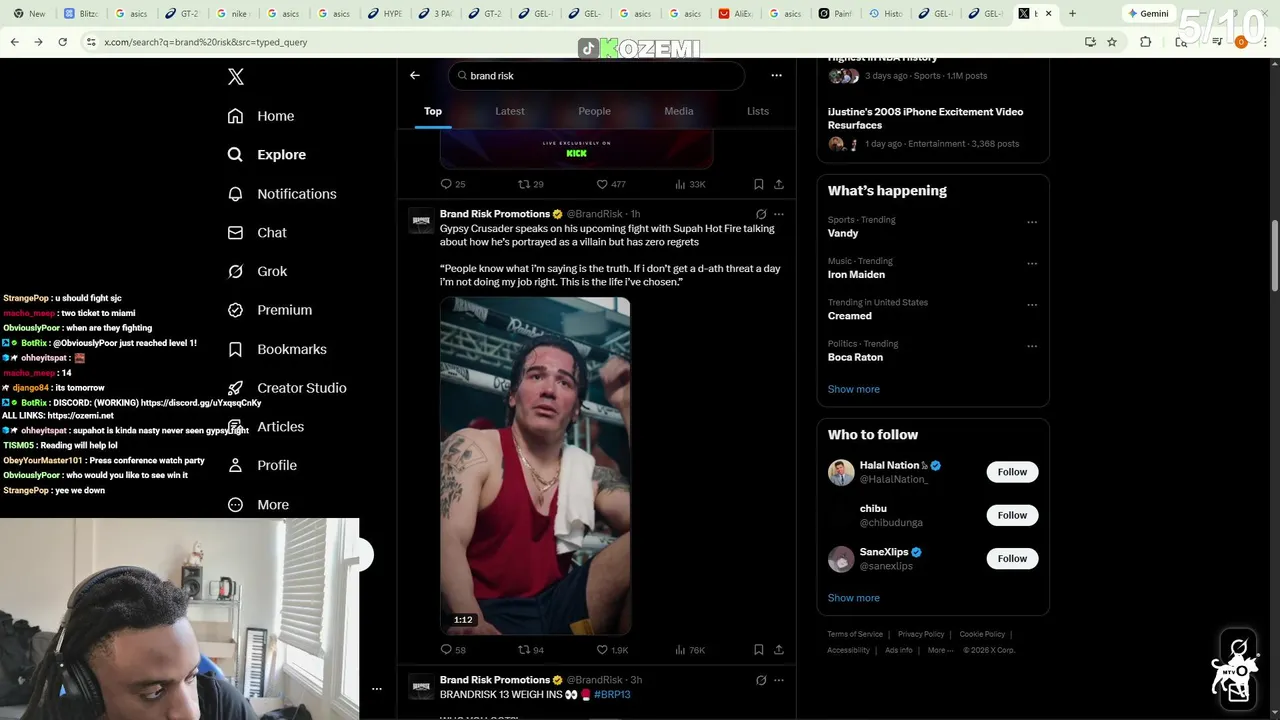Switch to the Media tab
Screen dimensions: 1280x720
click(679, 111)
